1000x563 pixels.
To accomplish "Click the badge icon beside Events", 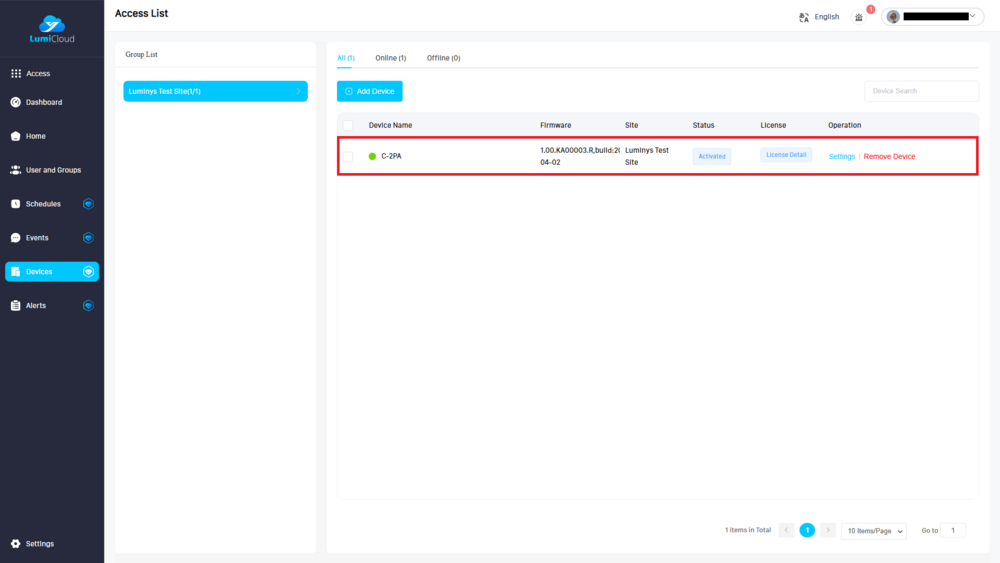I will click(x=88, y=238).
